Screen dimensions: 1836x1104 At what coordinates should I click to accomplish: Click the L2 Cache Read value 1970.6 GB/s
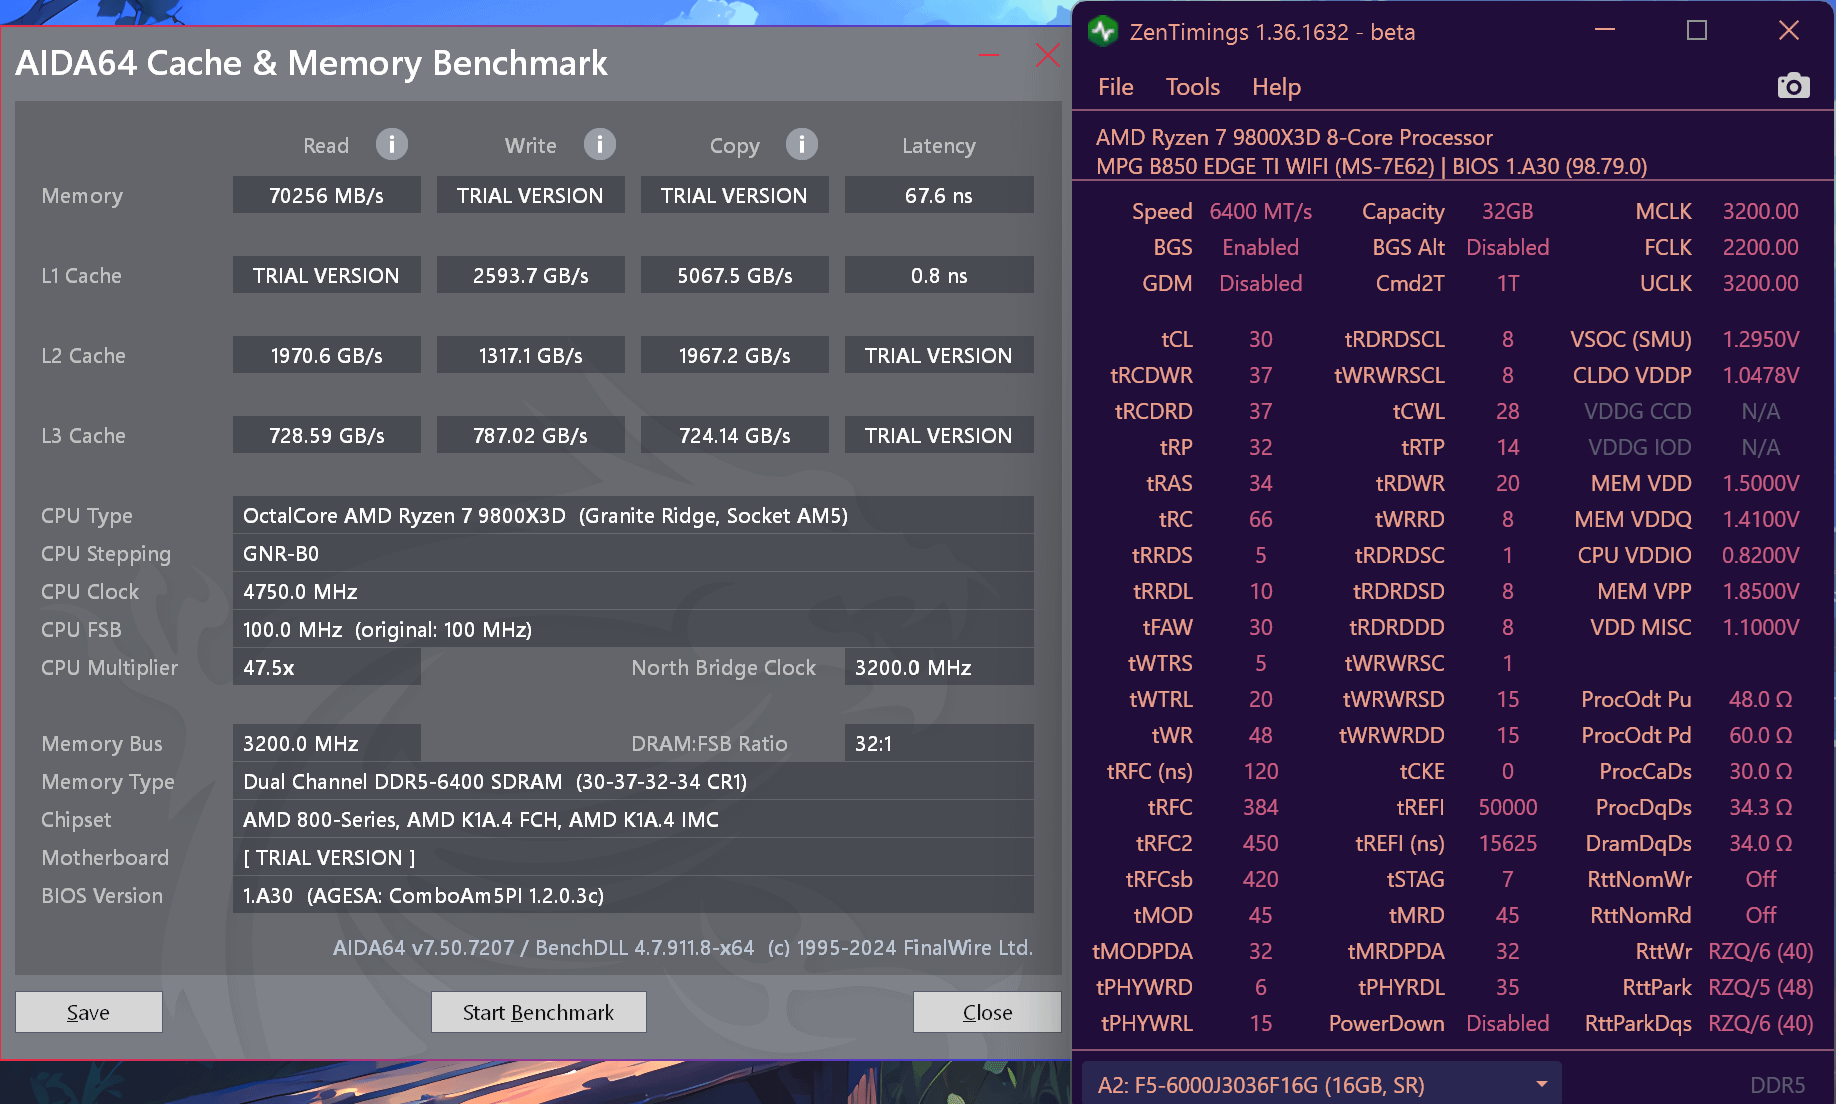(x=327, y=355)
